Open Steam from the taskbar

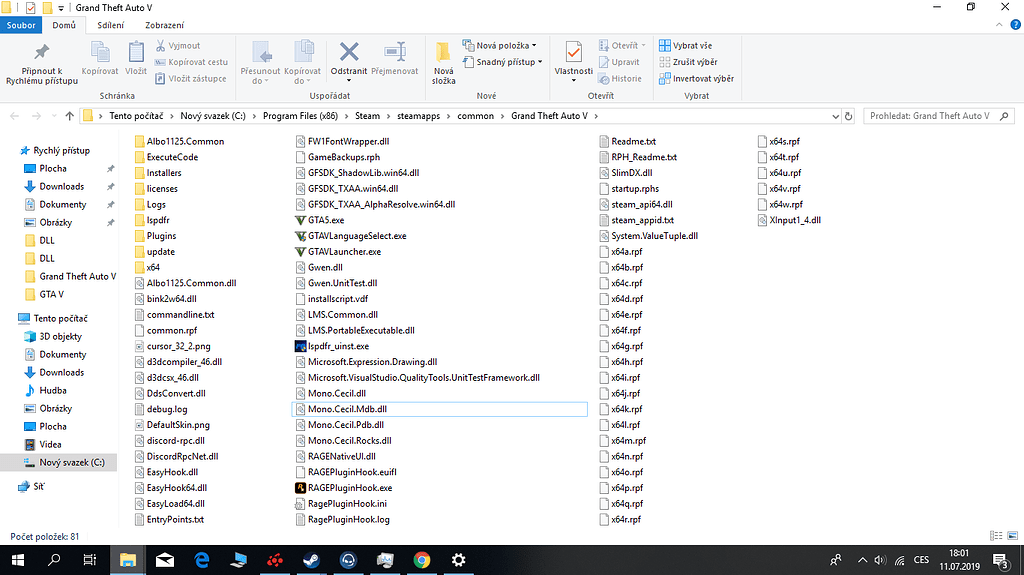312,560
